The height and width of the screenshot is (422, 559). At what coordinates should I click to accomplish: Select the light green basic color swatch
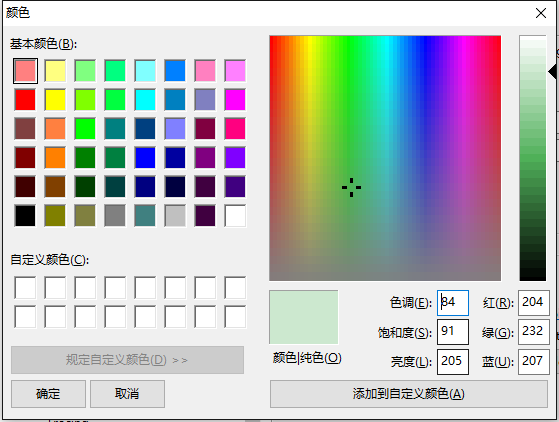point(85,71)
